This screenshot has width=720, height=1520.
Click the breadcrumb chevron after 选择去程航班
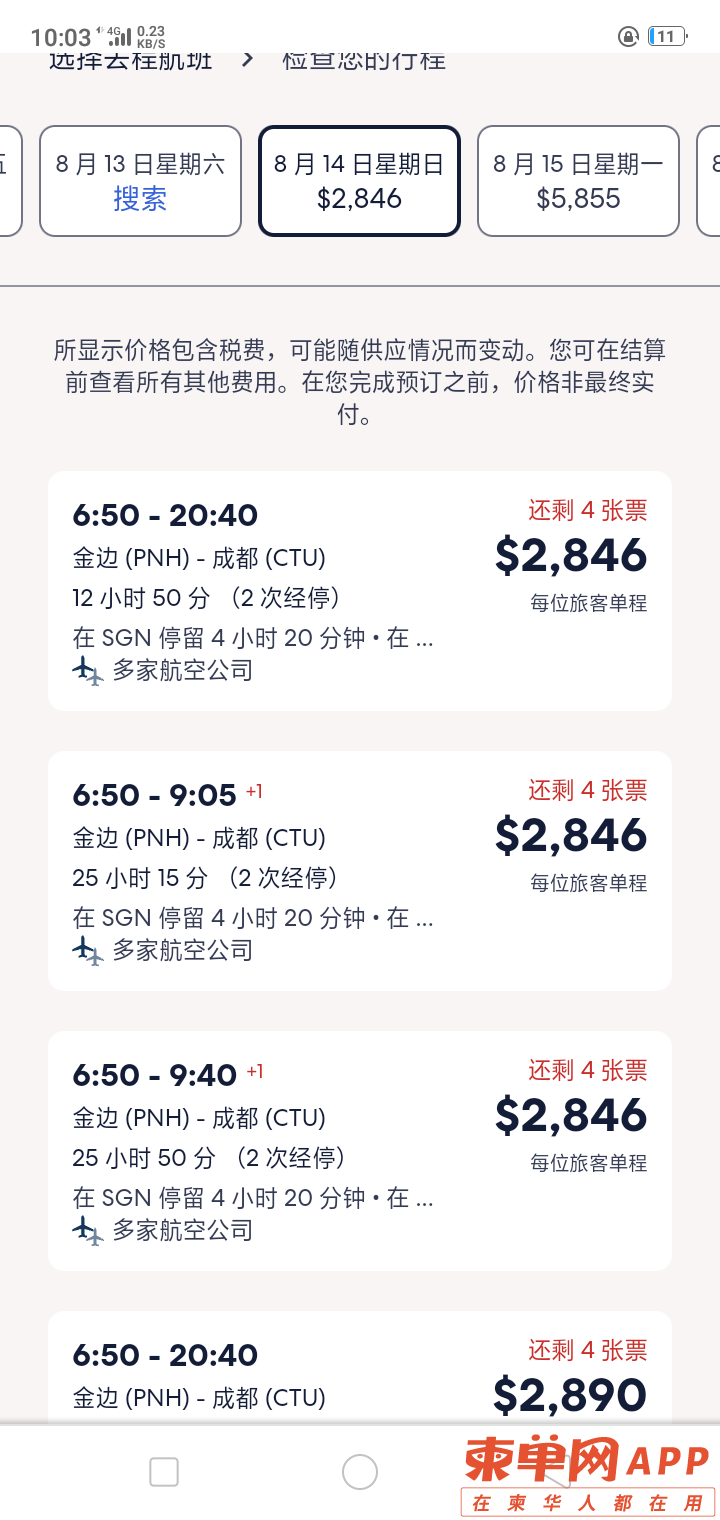click(248, 59)
